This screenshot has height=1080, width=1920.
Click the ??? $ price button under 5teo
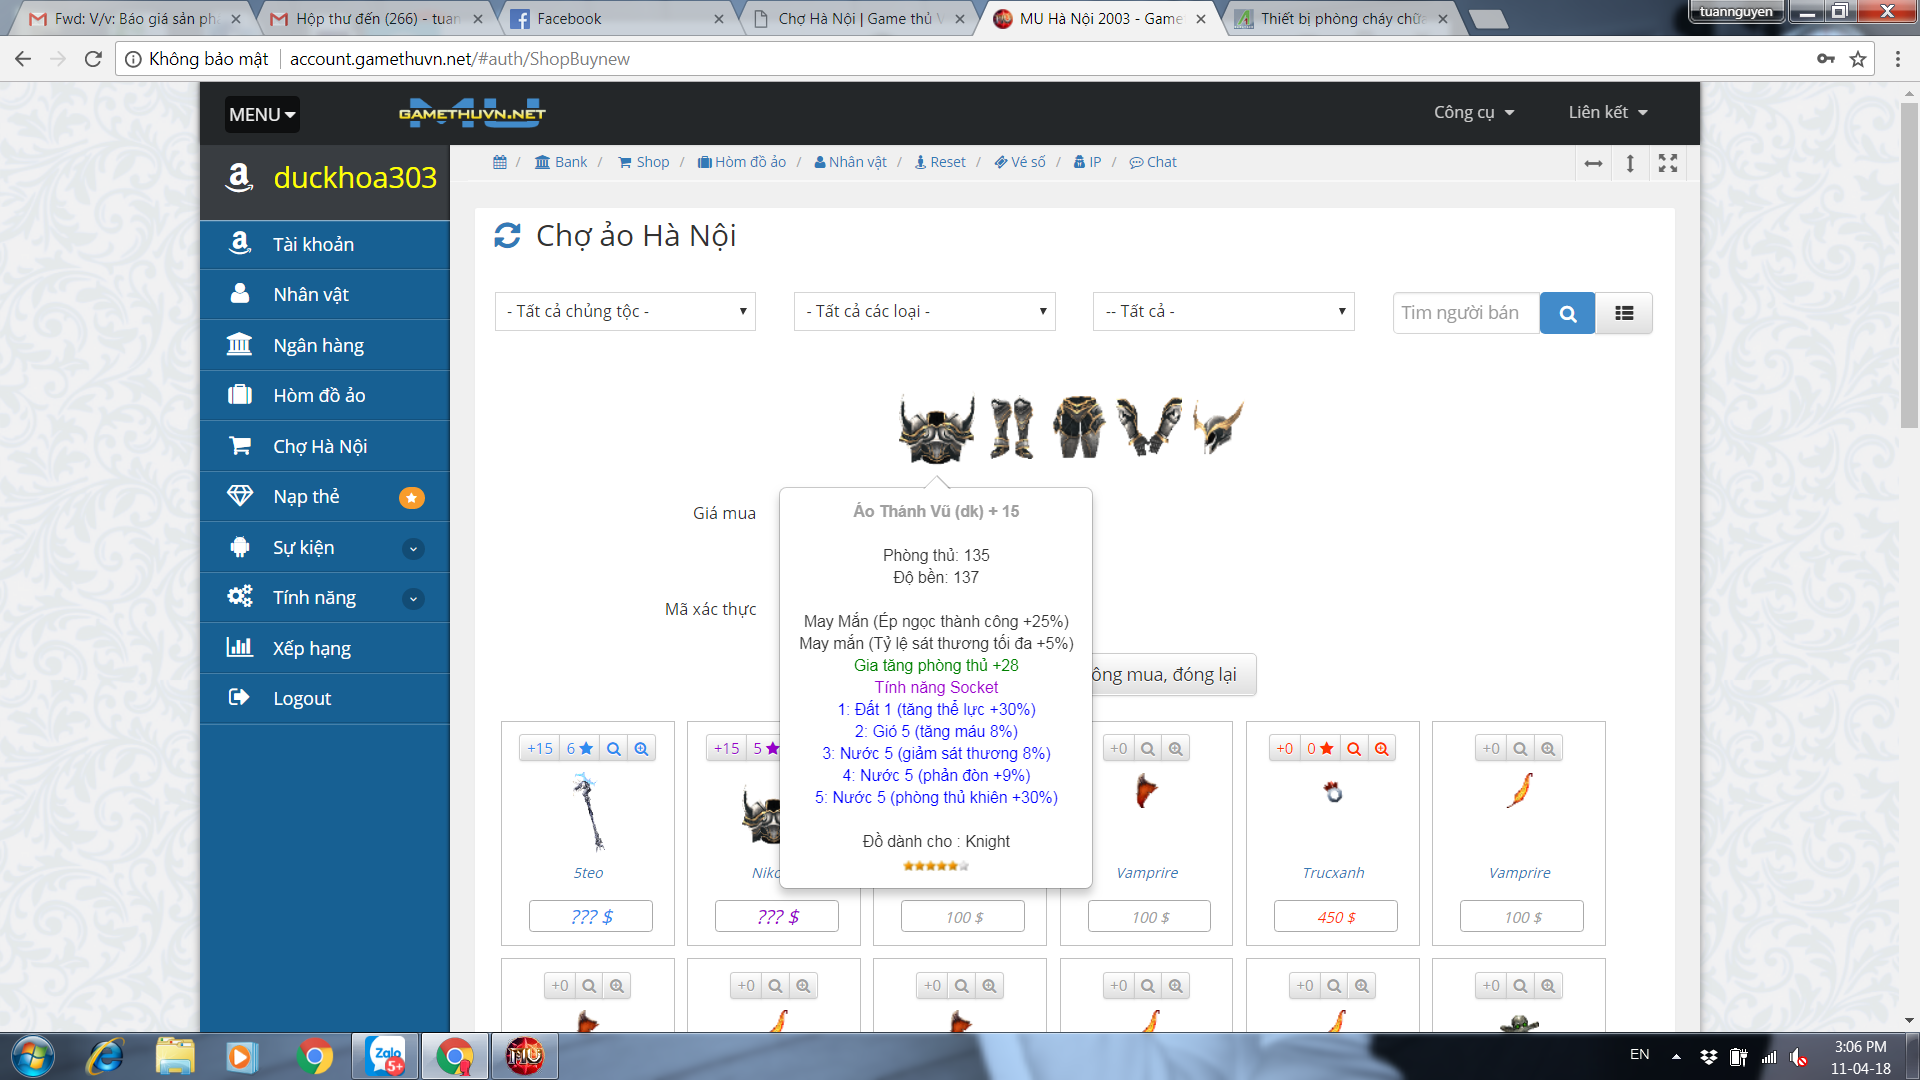591,917
